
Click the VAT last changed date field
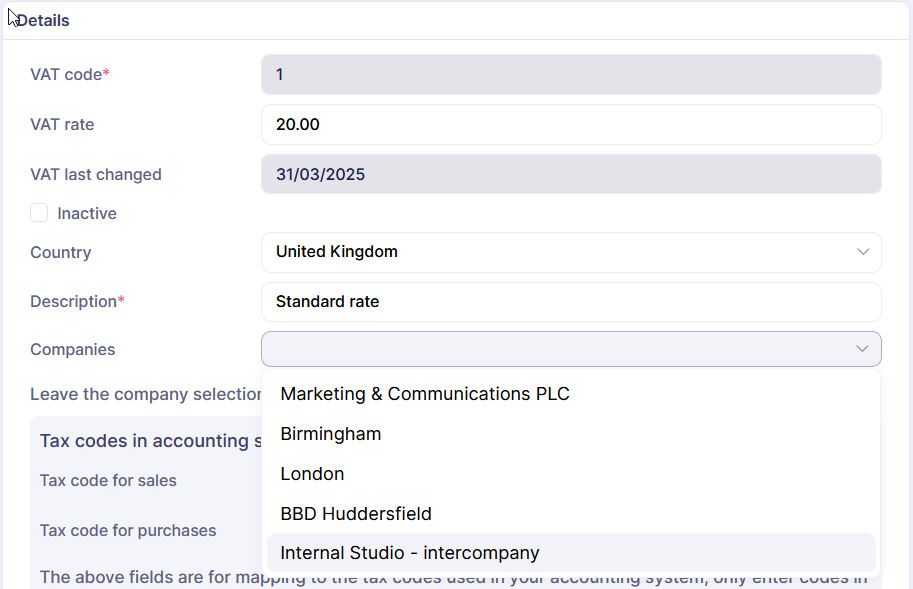click(570, 175)
